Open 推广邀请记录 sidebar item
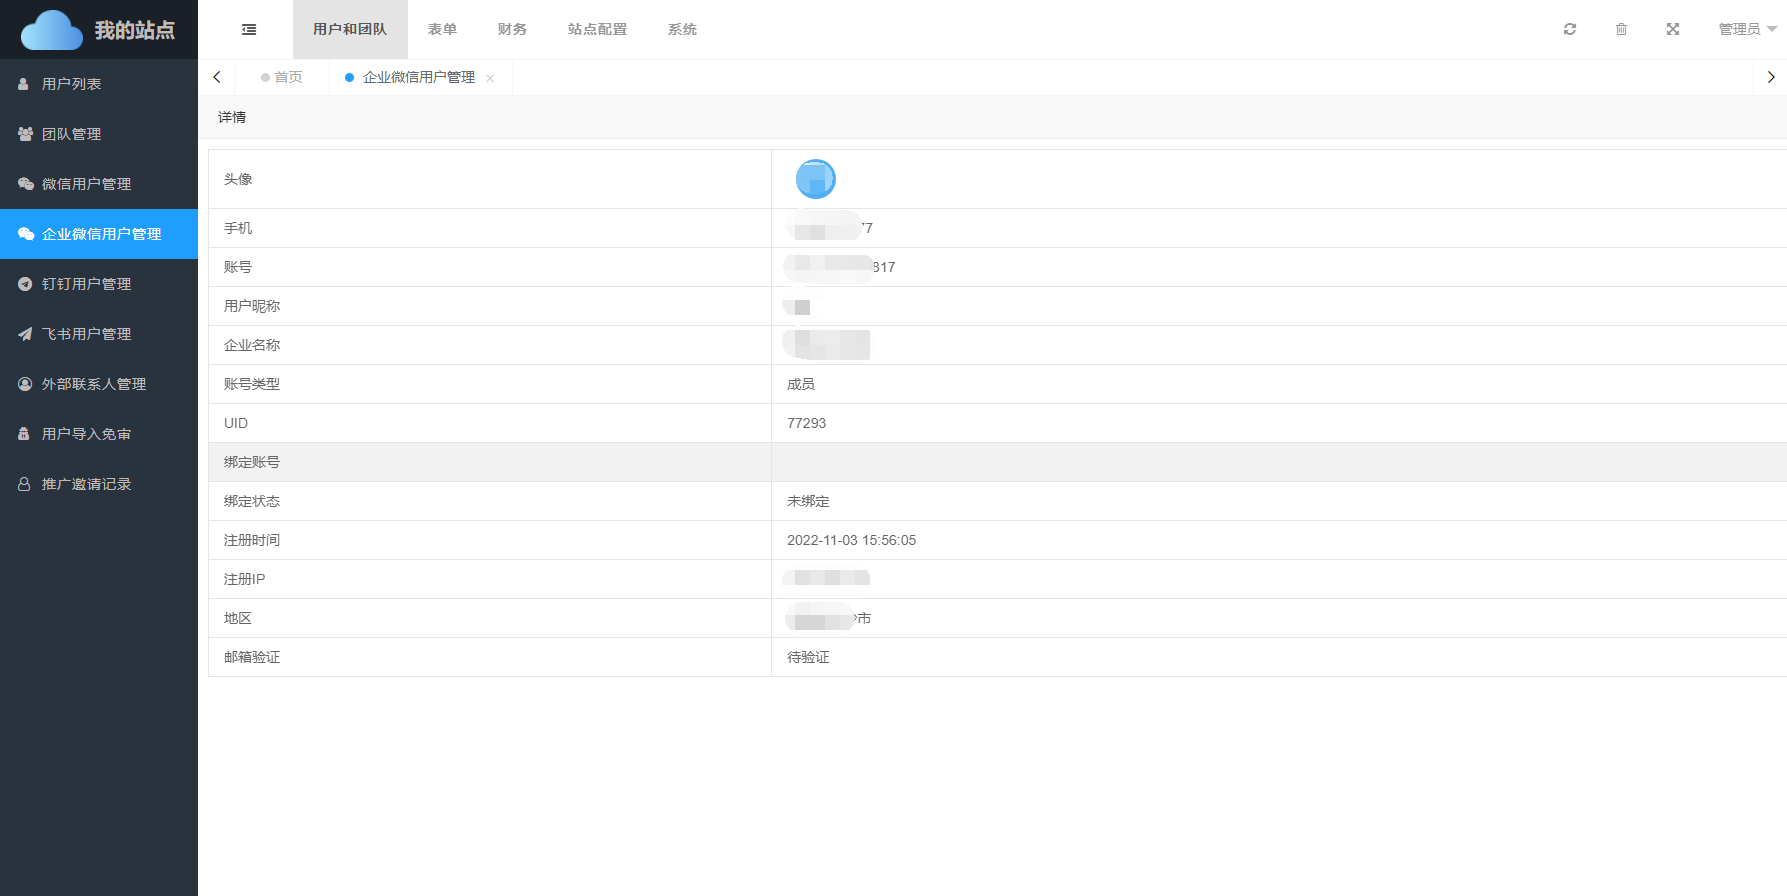Screen dimensions: 1787x896 (x=86, y=484)
